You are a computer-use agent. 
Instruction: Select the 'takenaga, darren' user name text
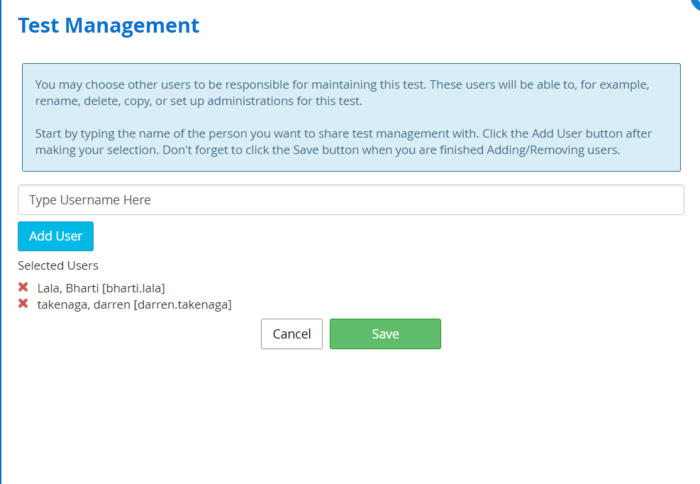click(84, 304)
